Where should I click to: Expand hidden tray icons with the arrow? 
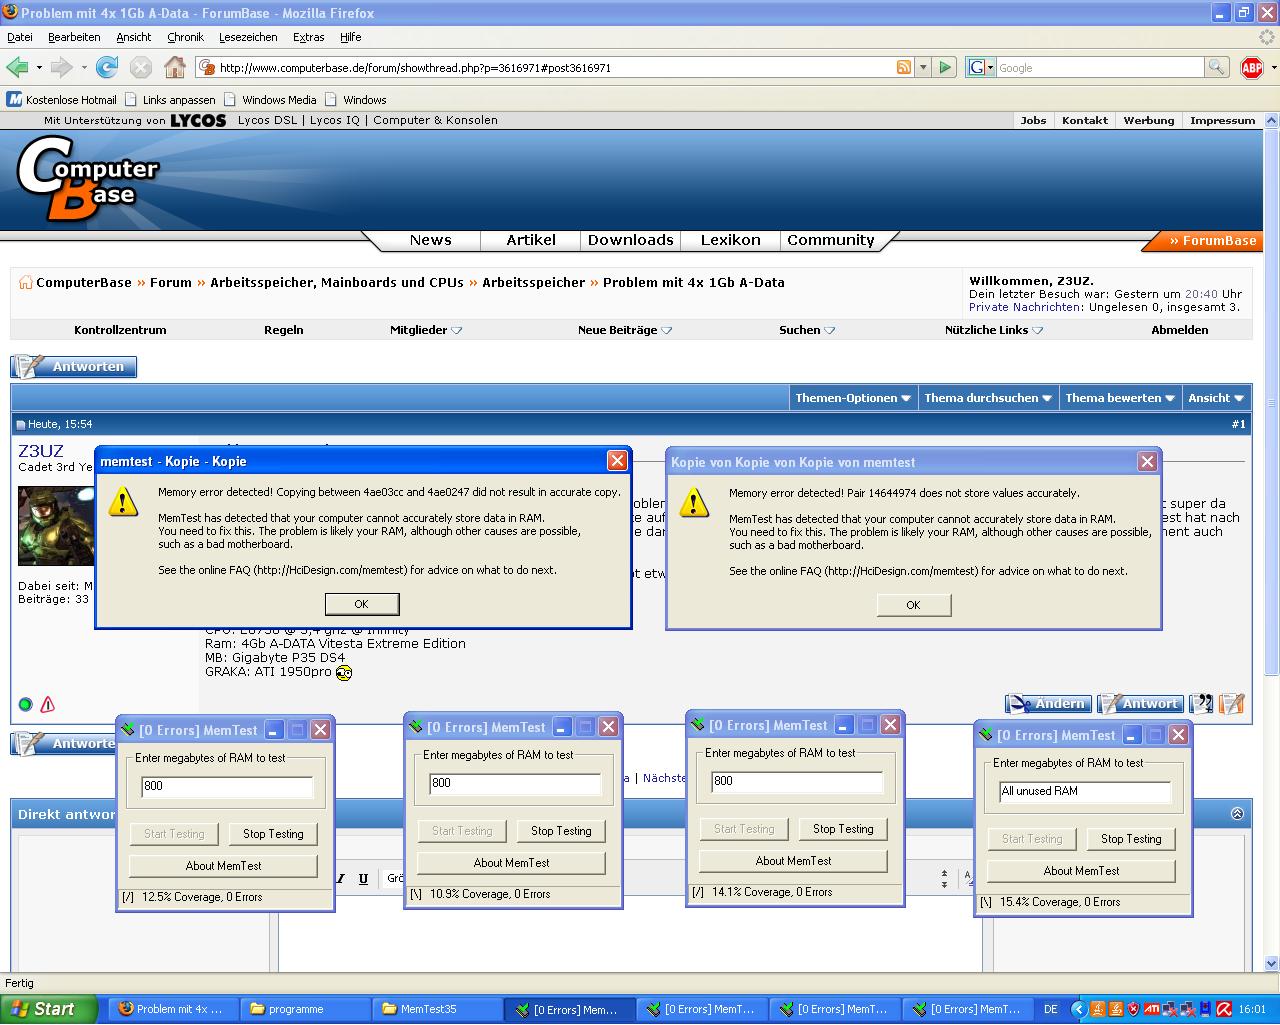tap(1080, 1009)
